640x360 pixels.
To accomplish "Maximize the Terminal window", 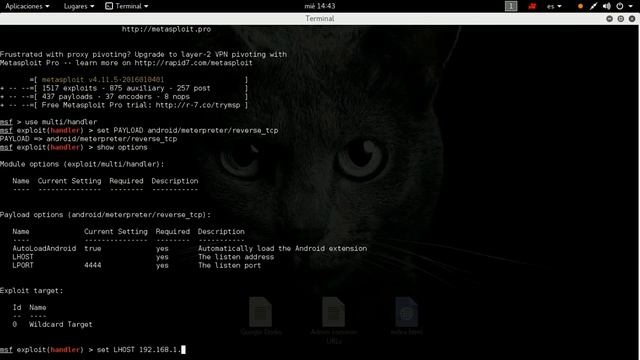I will point(620,19).
